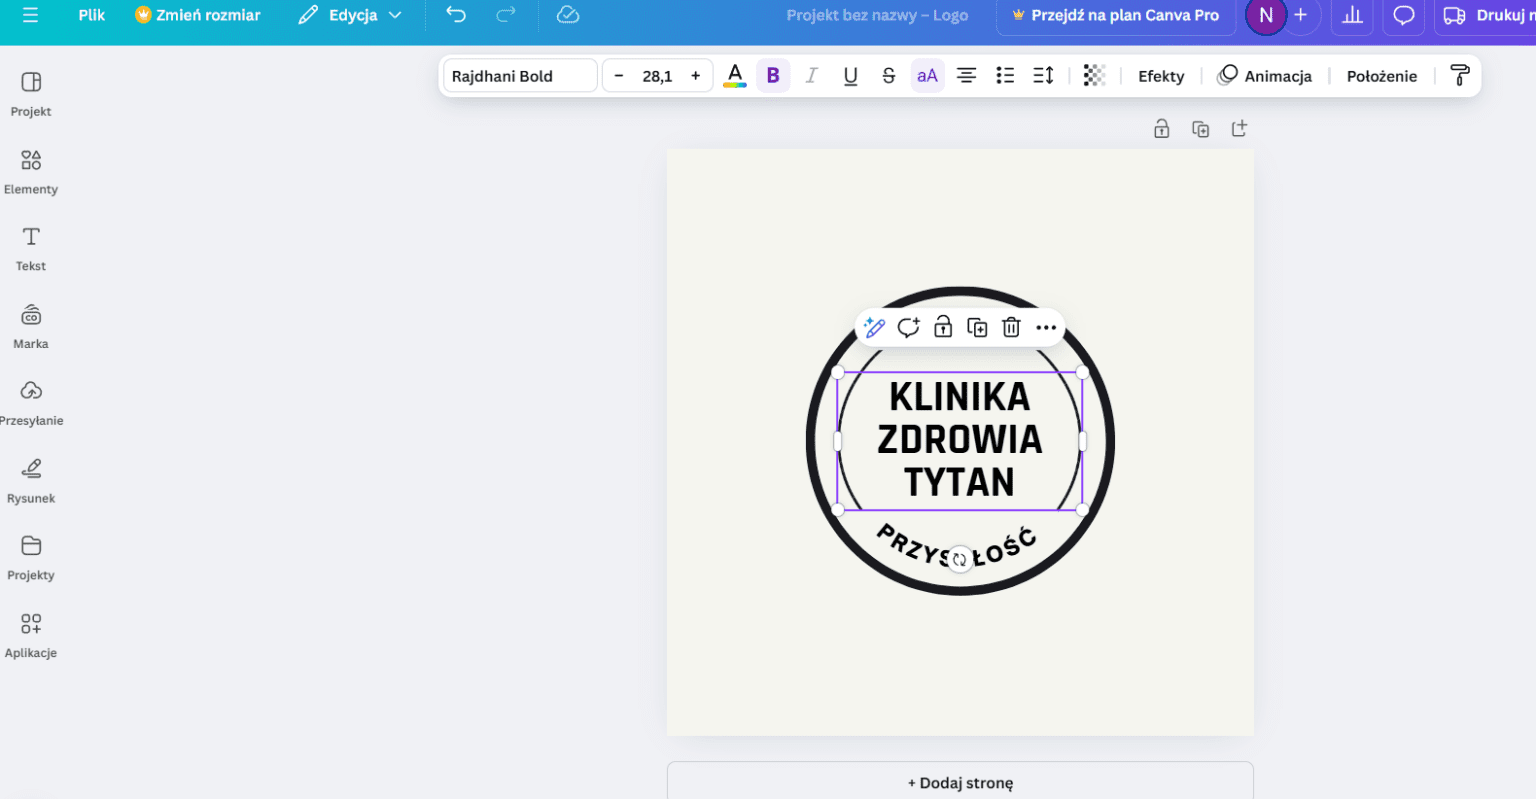Open the Rajdhani Bold font selector
The image size is (1536, 799).
519,75
